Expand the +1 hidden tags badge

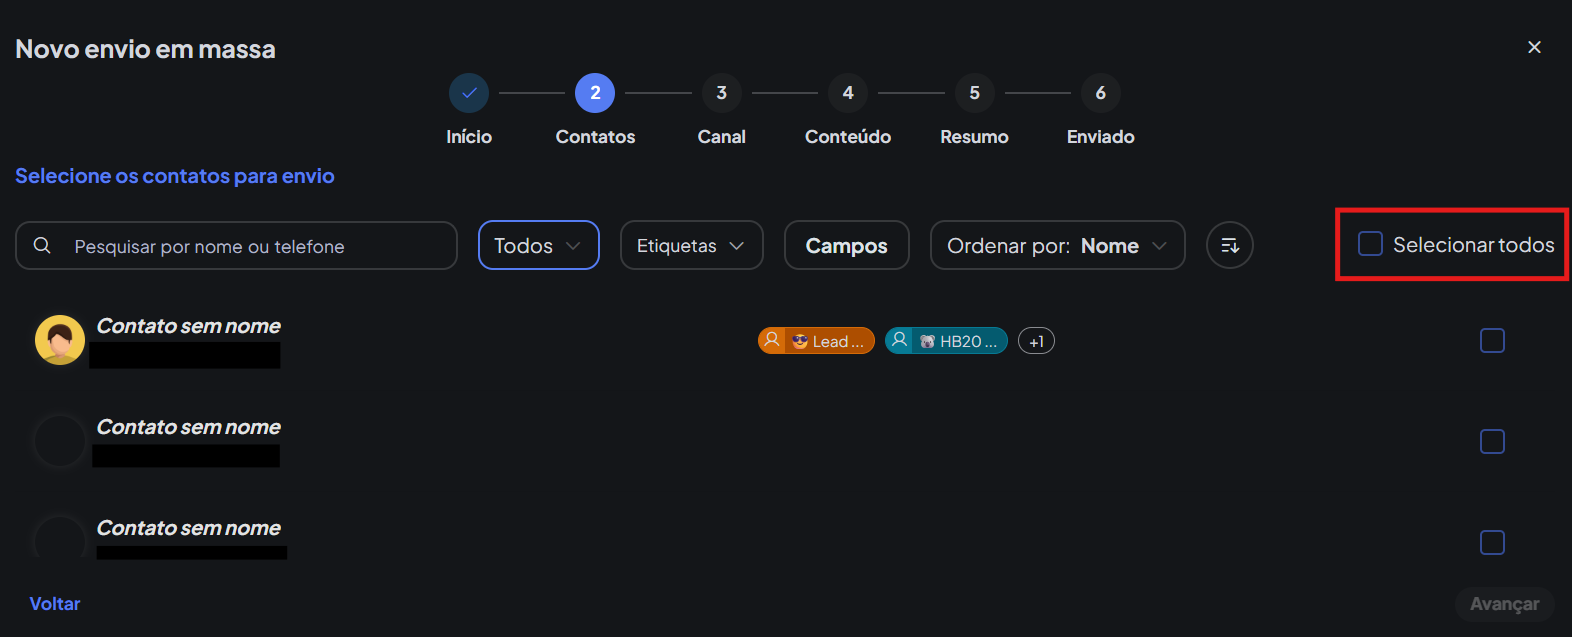point(1036,341)
